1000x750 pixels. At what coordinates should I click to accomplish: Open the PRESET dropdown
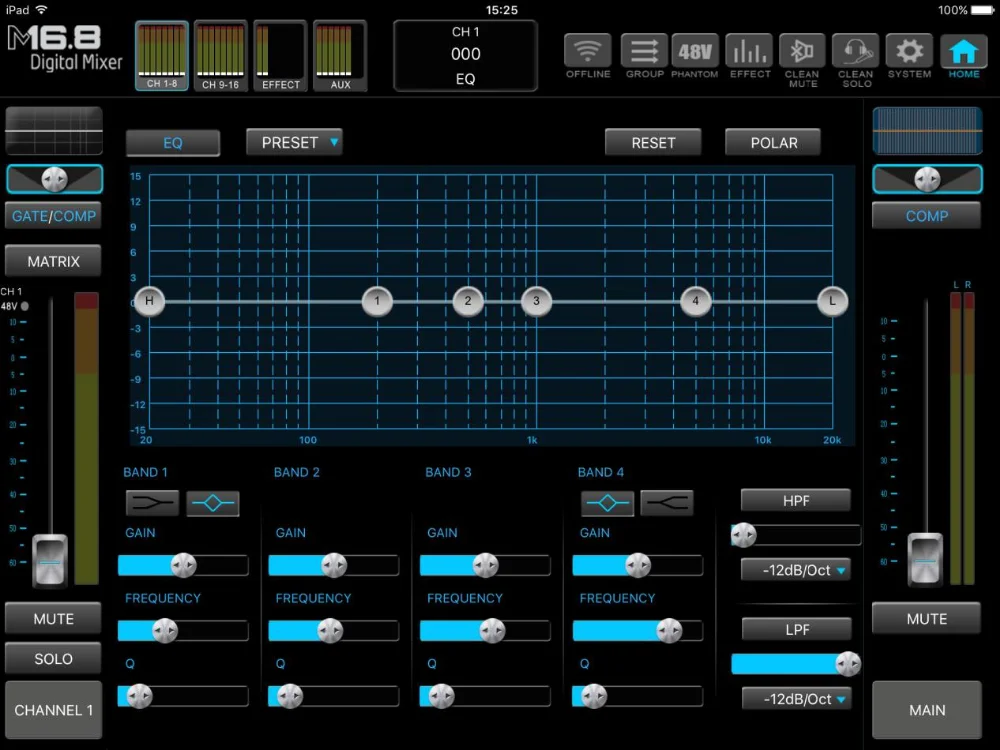click(x=295, y=143)
